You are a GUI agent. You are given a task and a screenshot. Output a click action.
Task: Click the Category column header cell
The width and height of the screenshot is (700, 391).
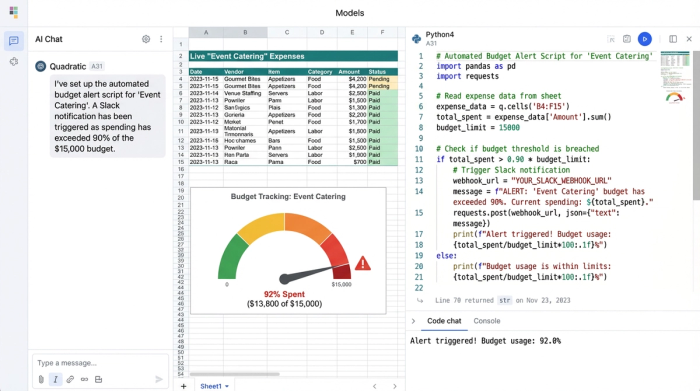pos(322,71)
